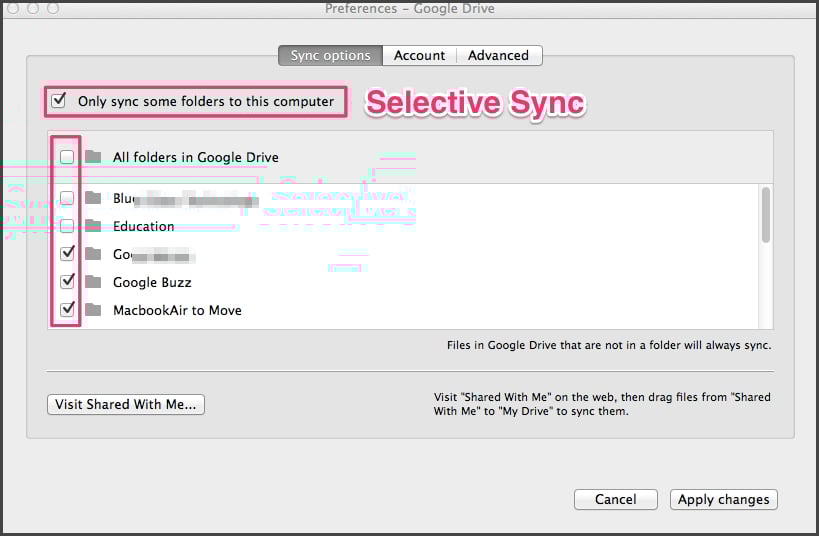This screenshot has width=819, height=536.
Task: Uncheck the blurred Go… folder checkbox
Action: click(67, 253)
